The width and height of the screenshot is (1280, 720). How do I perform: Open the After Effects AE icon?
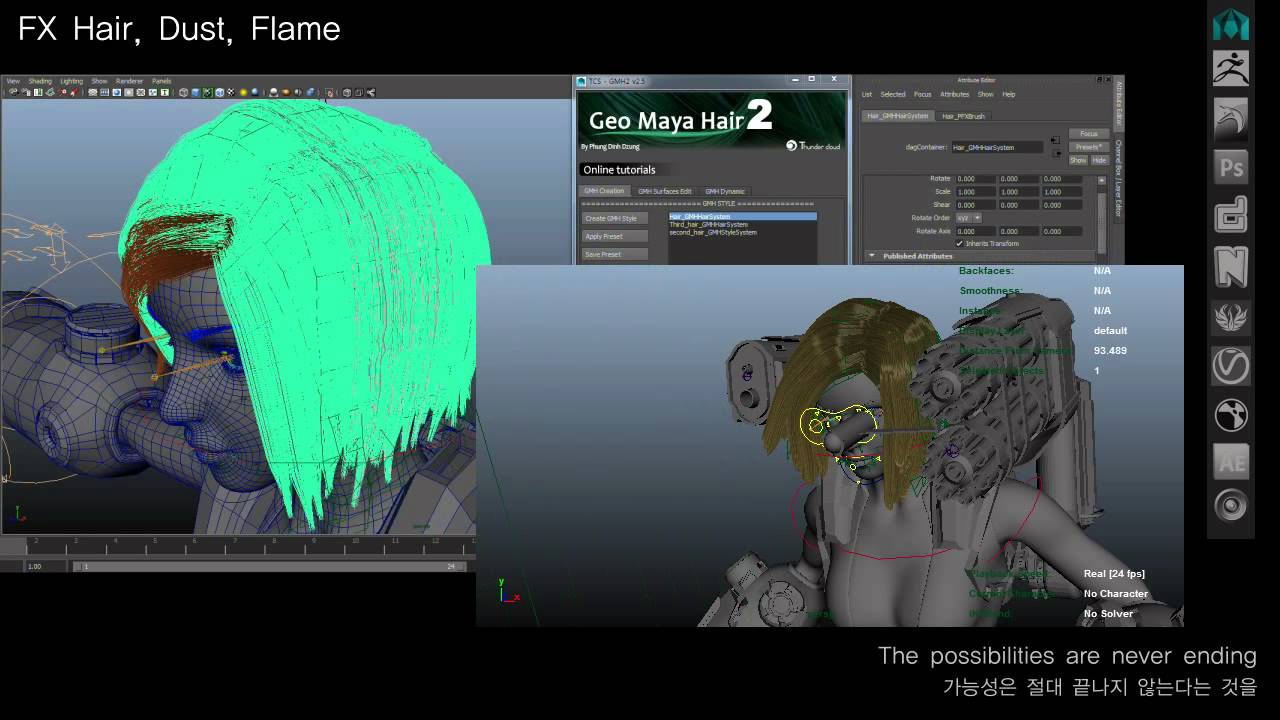click(1231, 462)
